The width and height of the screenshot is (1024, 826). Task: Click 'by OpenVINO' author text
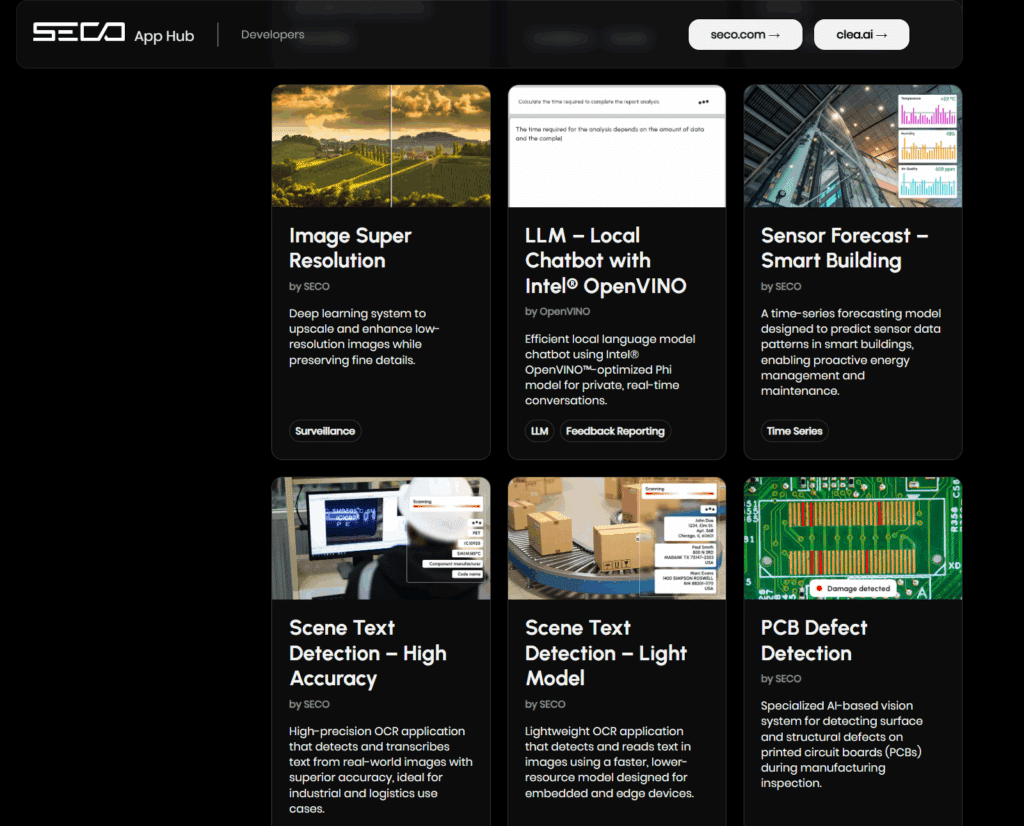(557, 311)
